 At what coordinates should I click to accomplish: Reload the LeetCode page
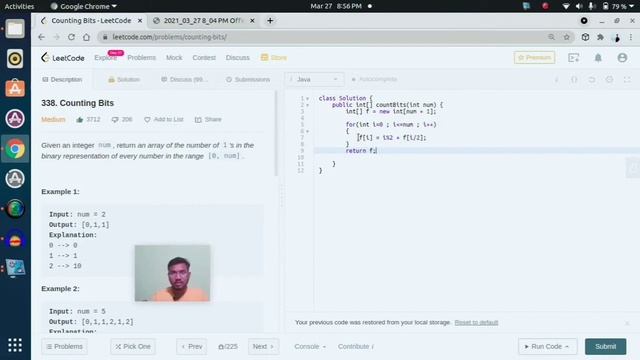tap(71, 37)
